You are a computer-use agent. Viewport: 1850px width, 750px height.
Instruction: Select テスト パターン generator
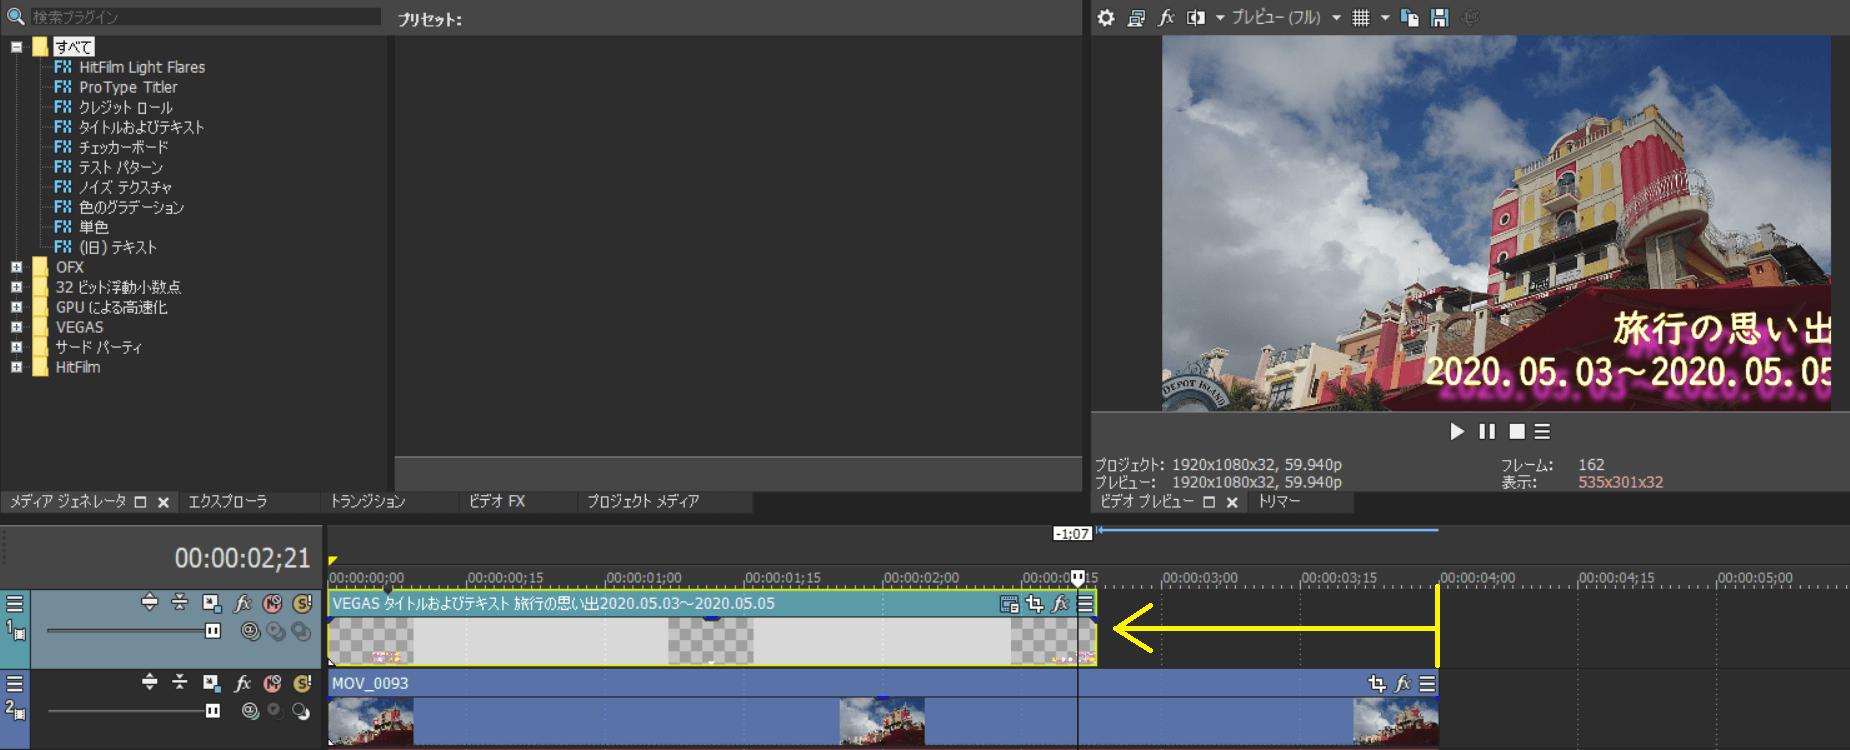[121, 167]
